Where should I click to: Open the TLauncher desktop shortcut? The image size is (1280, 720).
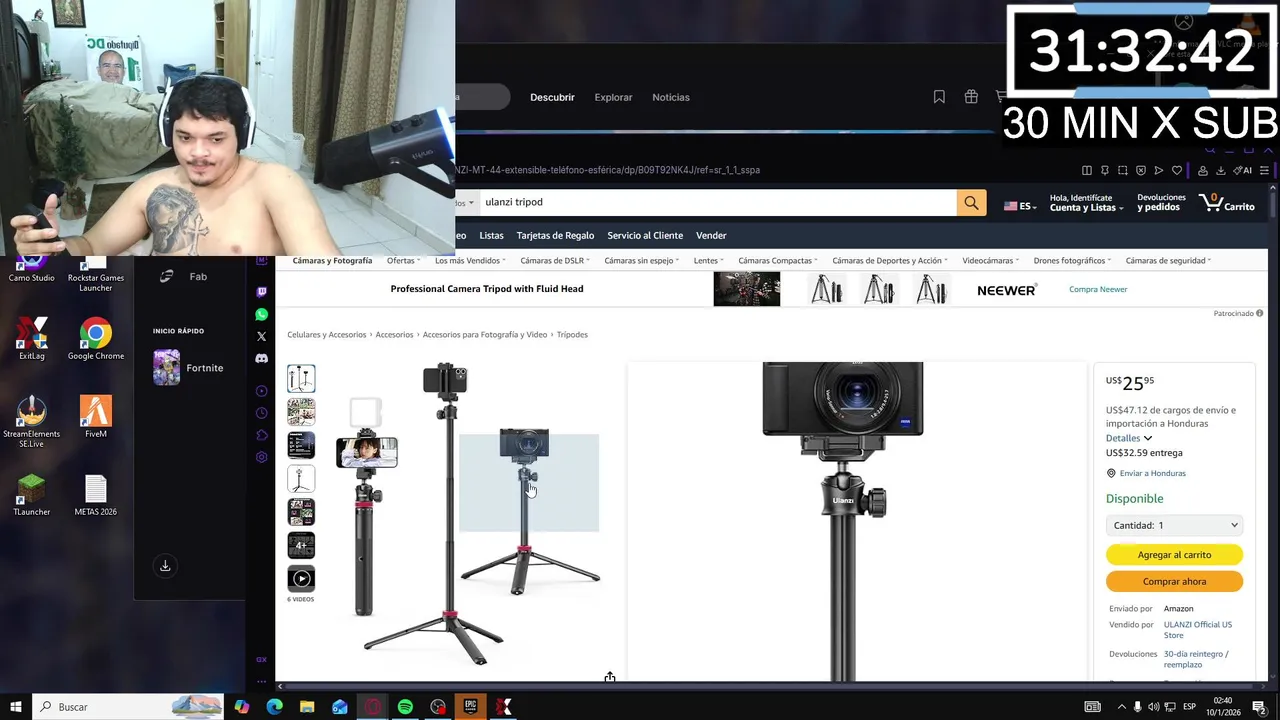pyautogui.click(x=32, y=495)
